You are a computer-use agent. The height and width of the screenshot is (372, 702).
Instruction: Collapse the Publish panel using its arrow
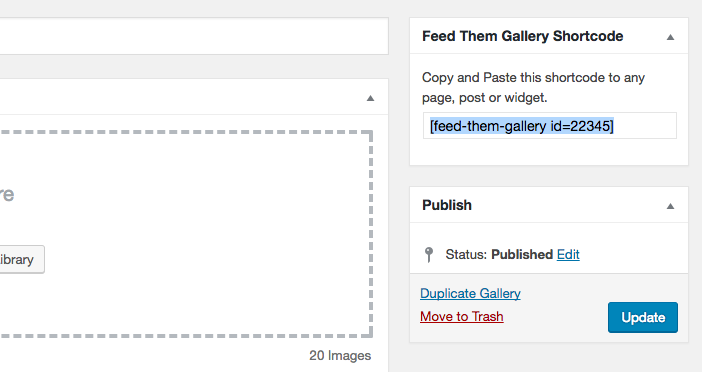click(670, 206)
